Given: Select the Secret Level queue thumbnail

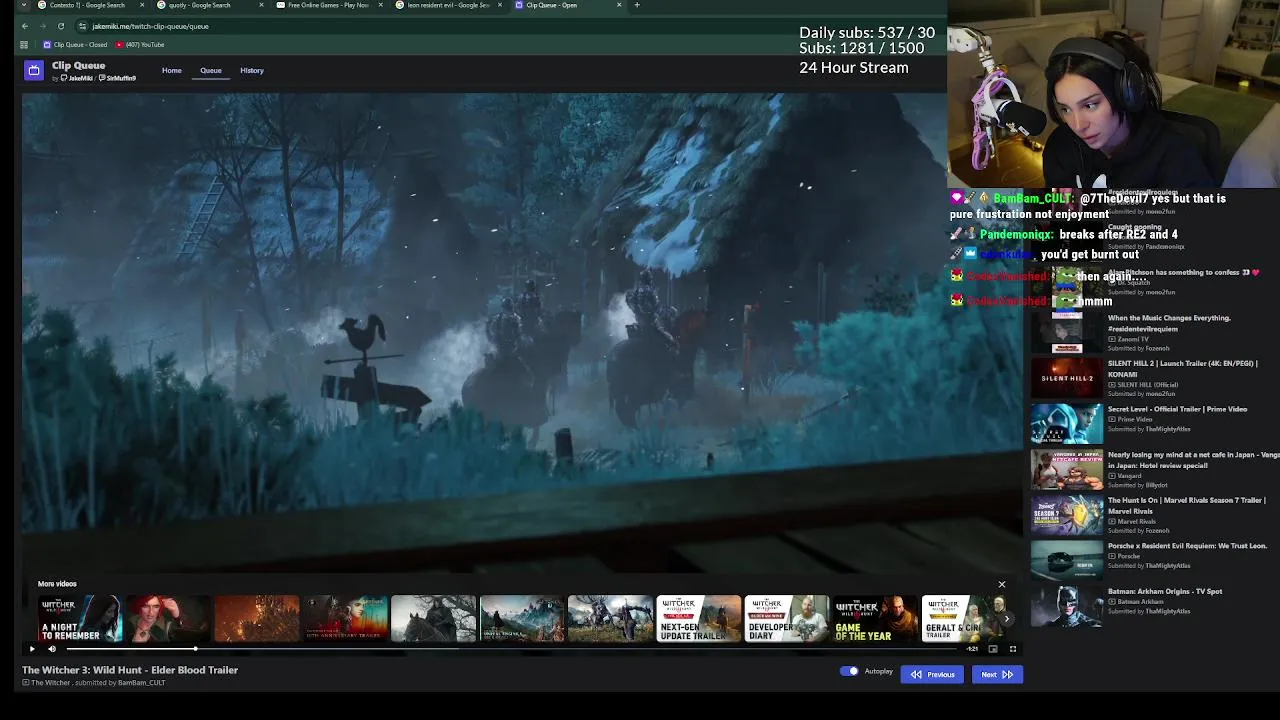Looking at the screenshot, I should (x=1067, y=424).
